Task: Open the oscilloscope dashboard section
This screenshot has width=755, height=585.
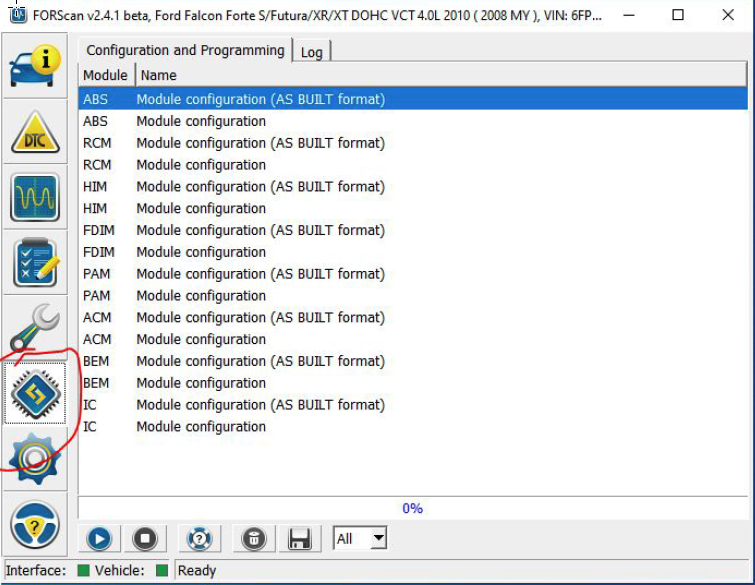Action: 35,197
